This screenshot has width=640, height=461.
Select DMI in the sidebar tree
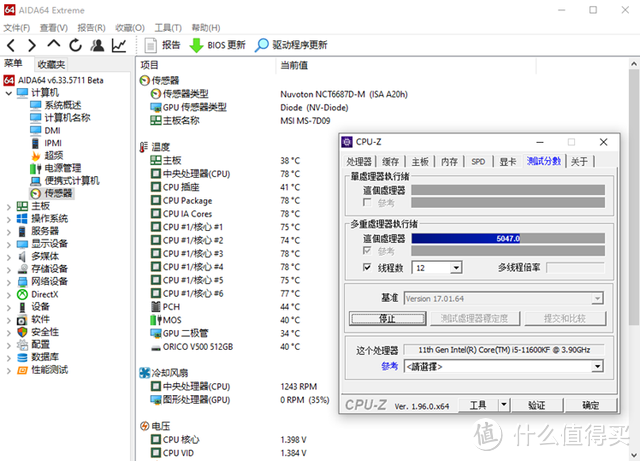tap(52, 131)
